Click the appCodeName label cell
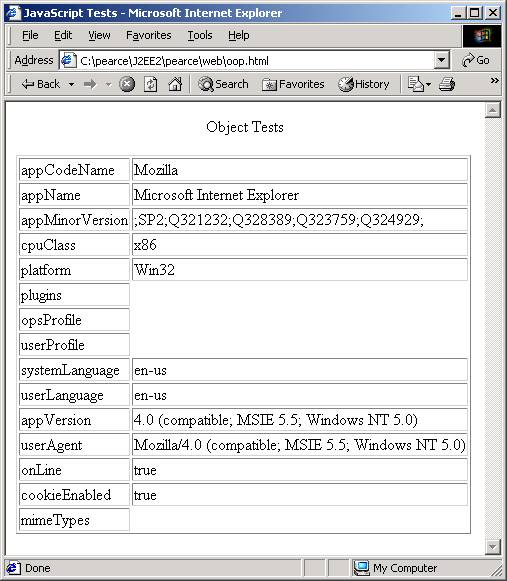Image resolution: width=507 pixels, height=581 pixels. [74, 170]
